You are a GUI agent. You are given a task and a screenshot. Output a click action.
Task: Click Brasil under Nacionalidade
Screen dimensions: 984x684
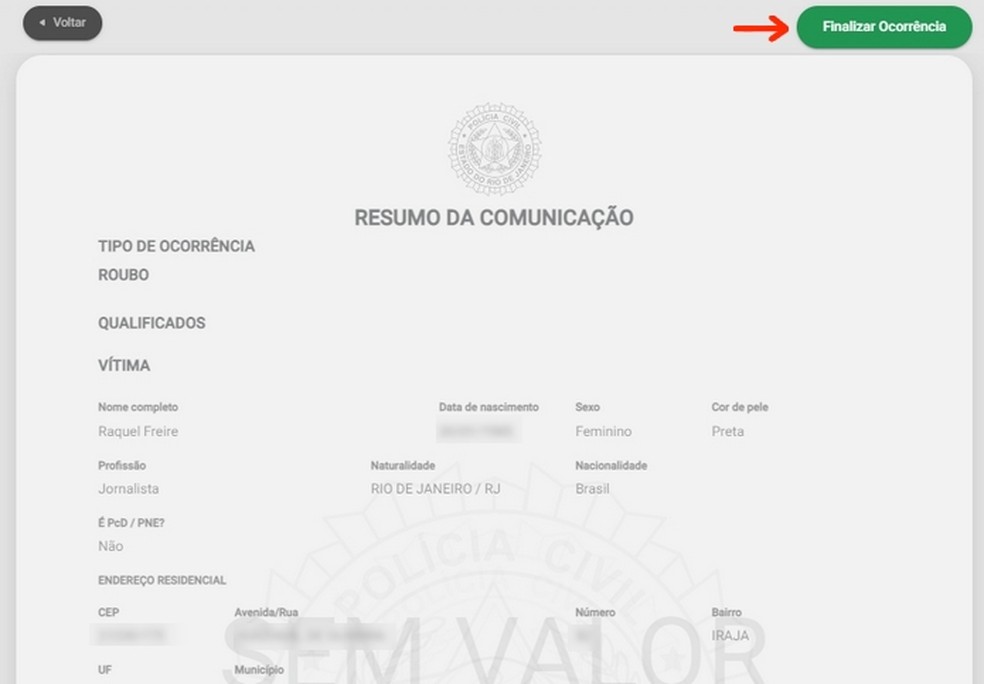click(594, 489)
